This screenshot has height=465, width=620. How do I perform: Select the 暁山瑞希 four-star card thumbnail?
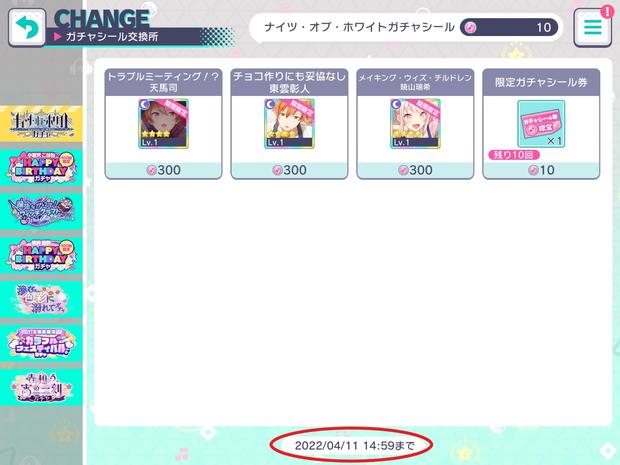point(415,124)
